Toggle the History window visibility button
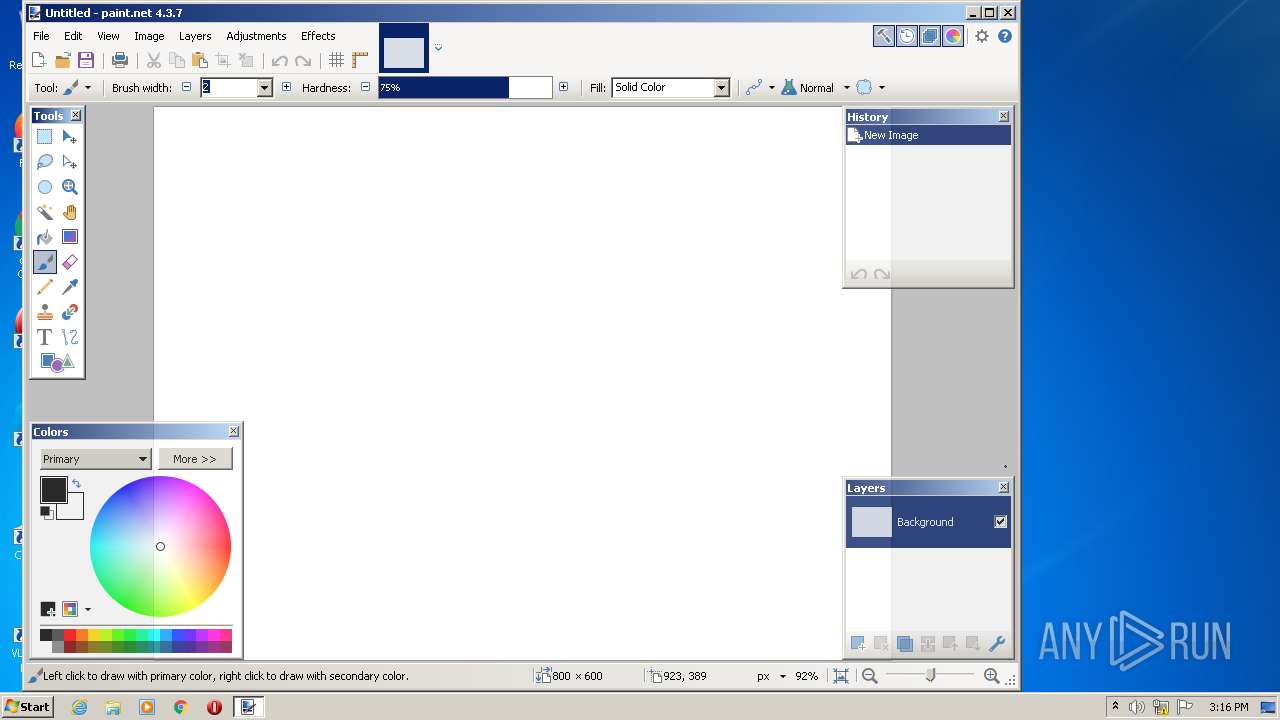The width and height of the screenshot is (1280, 720). click(x=907, y=36)
